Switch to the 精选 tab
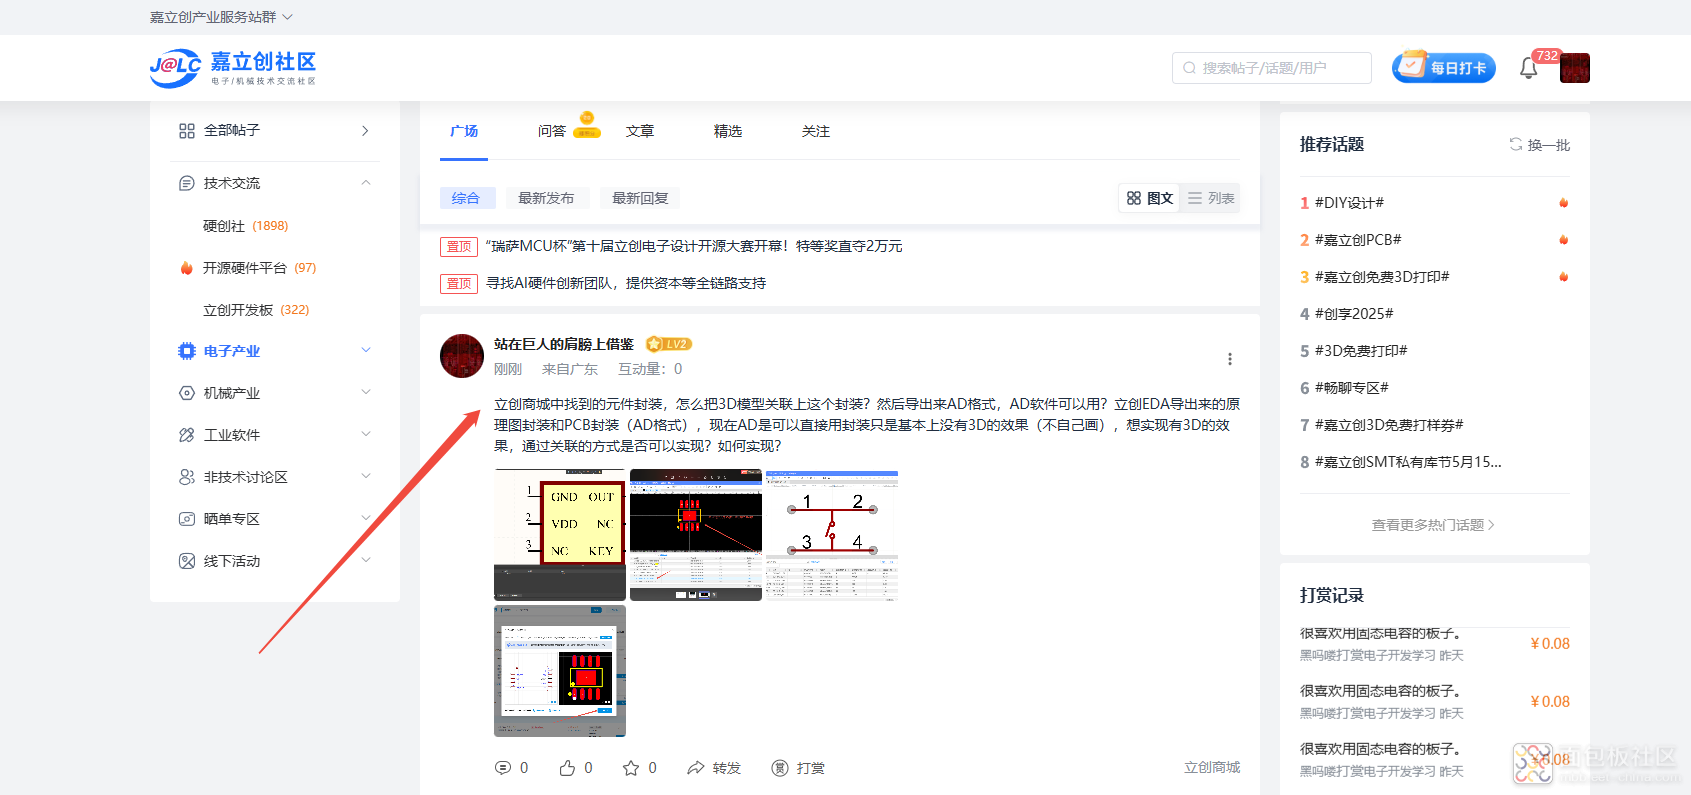The image size is (1691, 795). pos(728,131)
